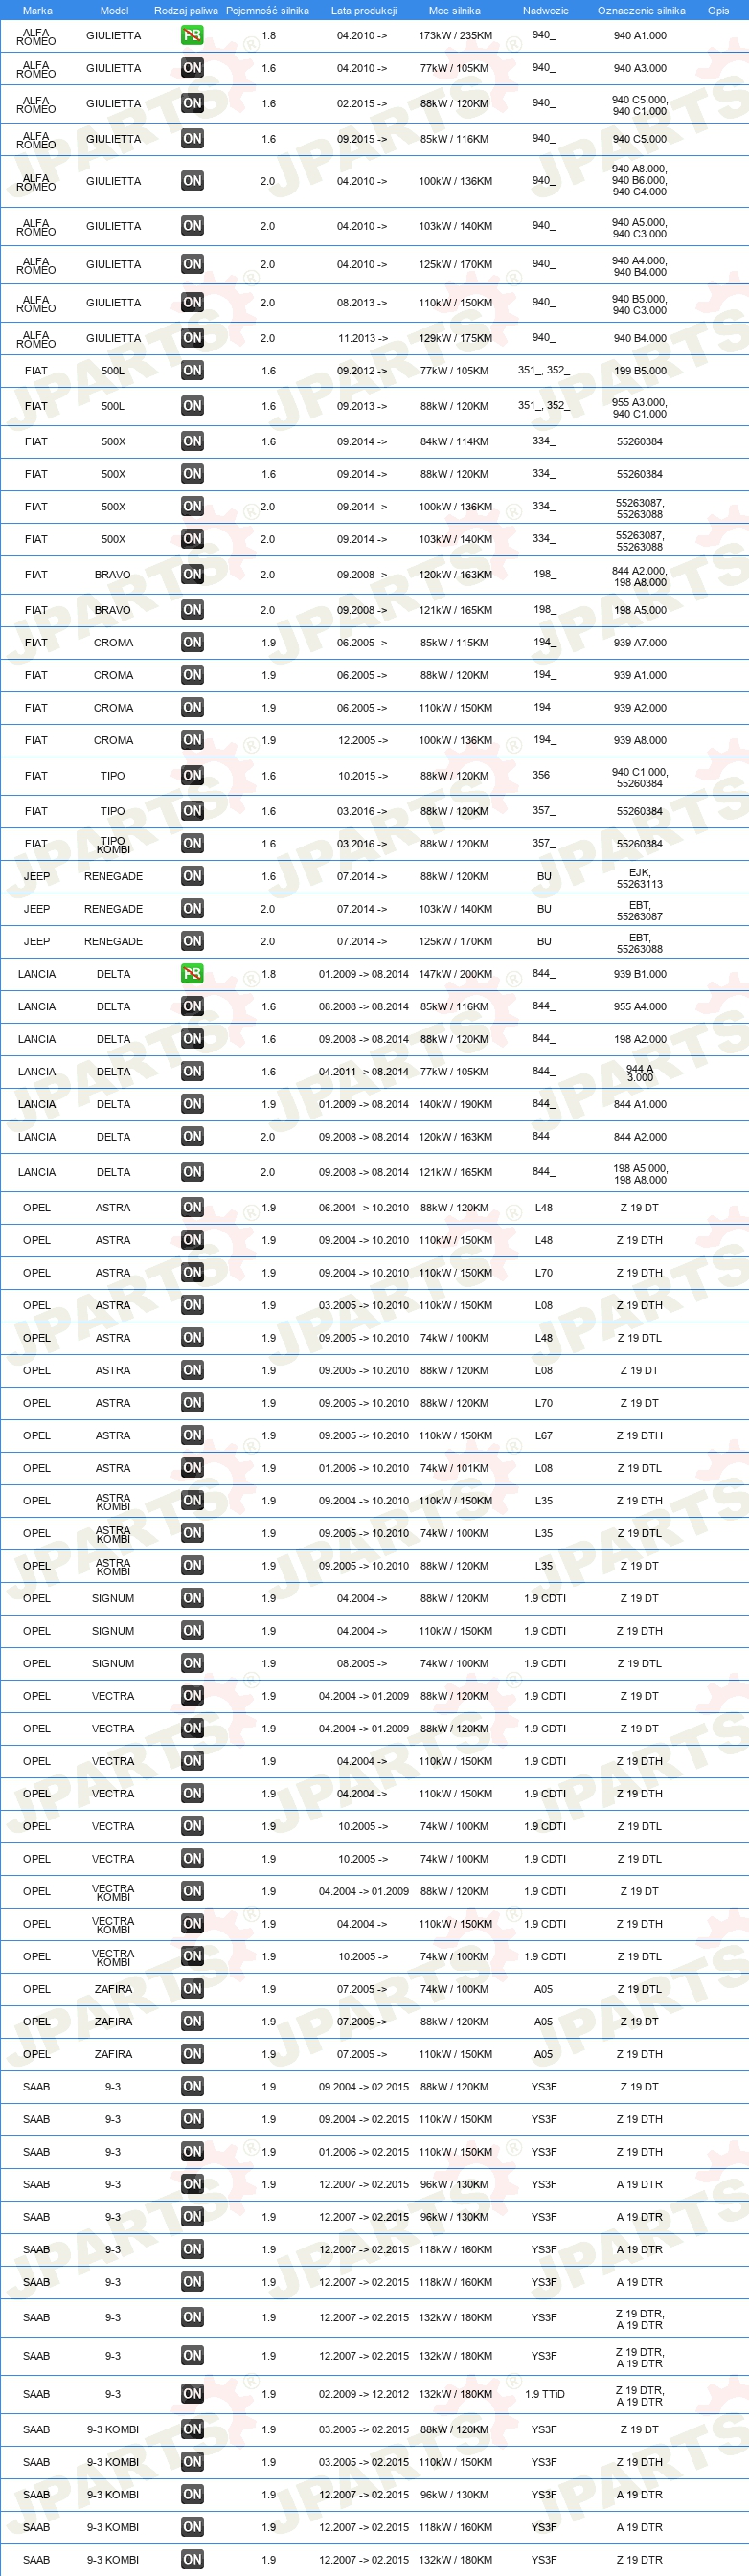The height and width of the screenshot is (2576, 749).
Task: Select engine code EJK, 55263113
Action: (640, 878)
